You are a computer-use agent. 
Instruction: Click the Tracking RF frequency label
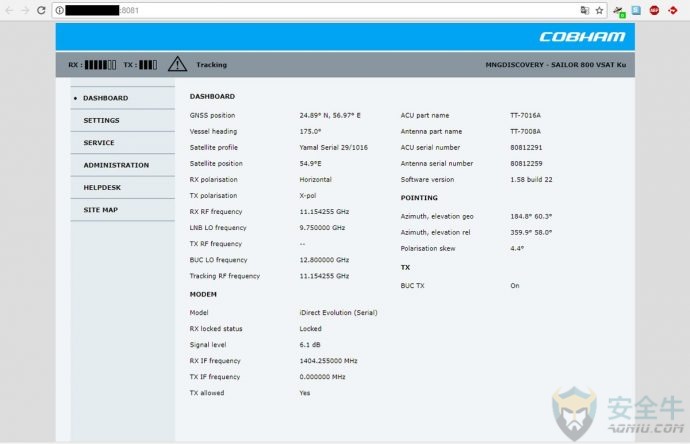pyautogui.click(x=225, y=276)
